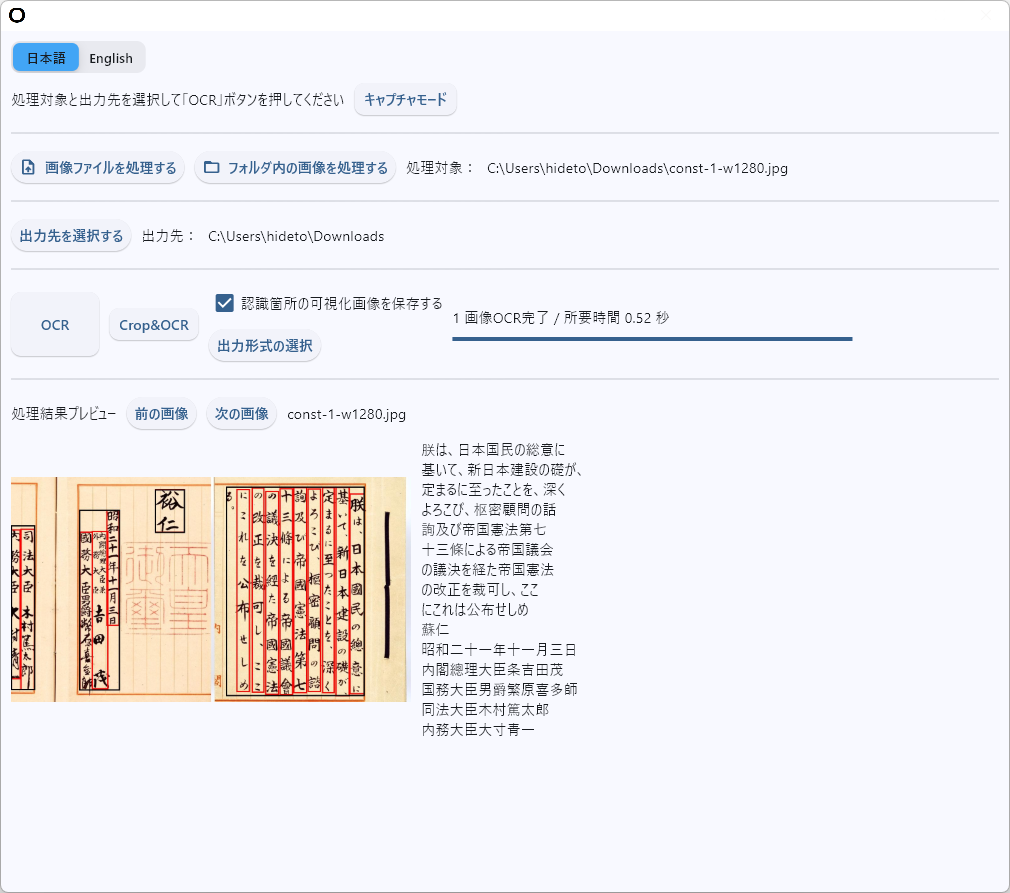Run Crop&OCR processing
Screen dimensions: 1010x893
[x=153, y=323]
